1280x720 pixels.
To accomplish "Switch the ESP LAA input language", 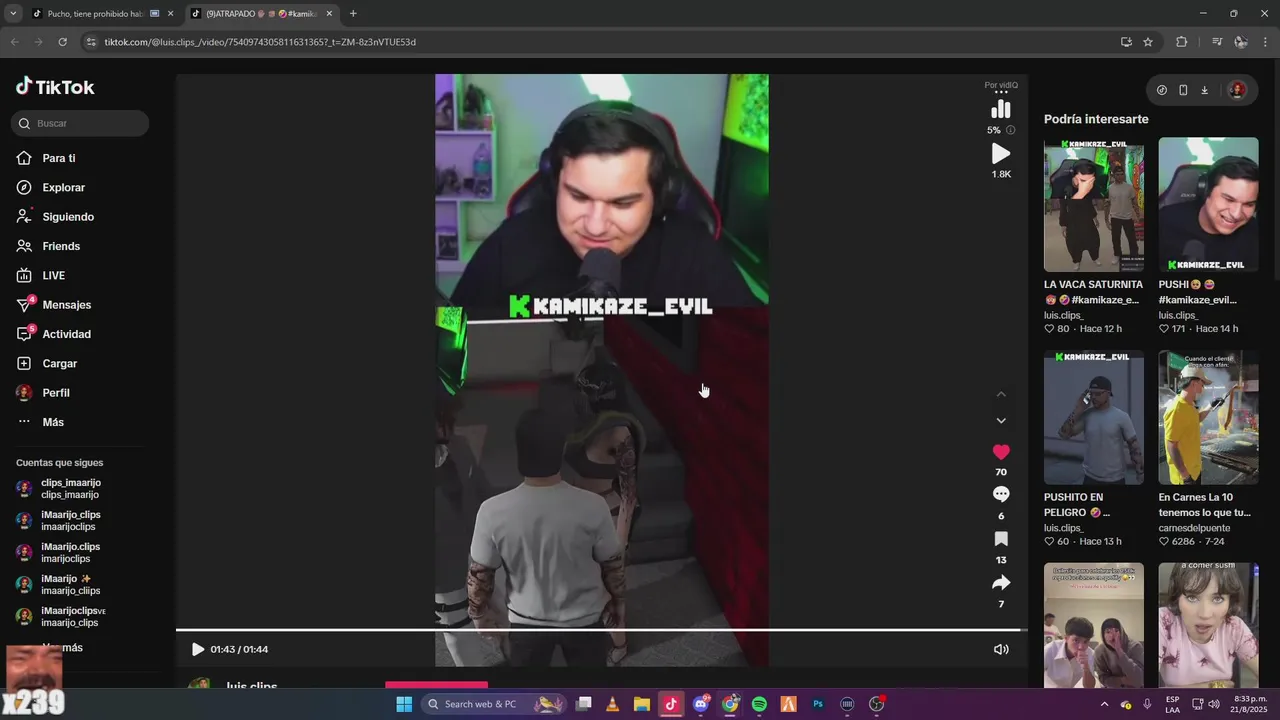I will tap(1172, 704).
